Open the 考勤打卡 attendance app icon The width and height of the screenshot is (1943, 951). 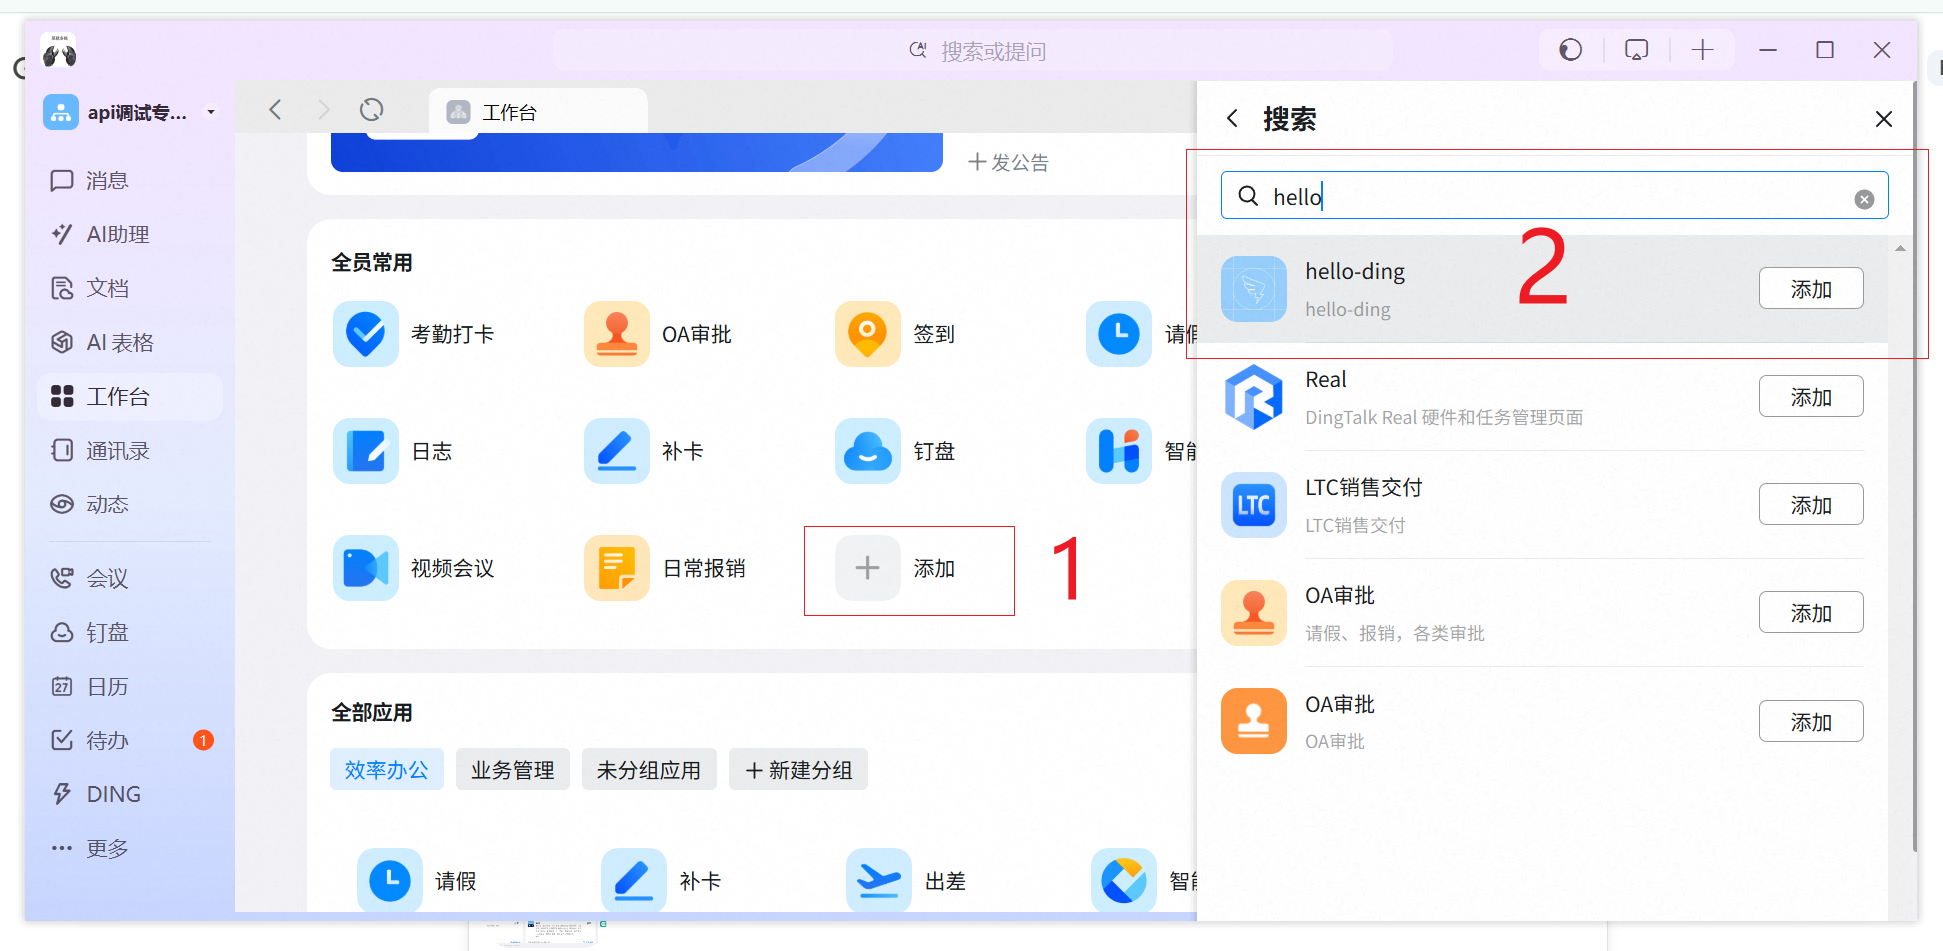(x=366, y=334)
